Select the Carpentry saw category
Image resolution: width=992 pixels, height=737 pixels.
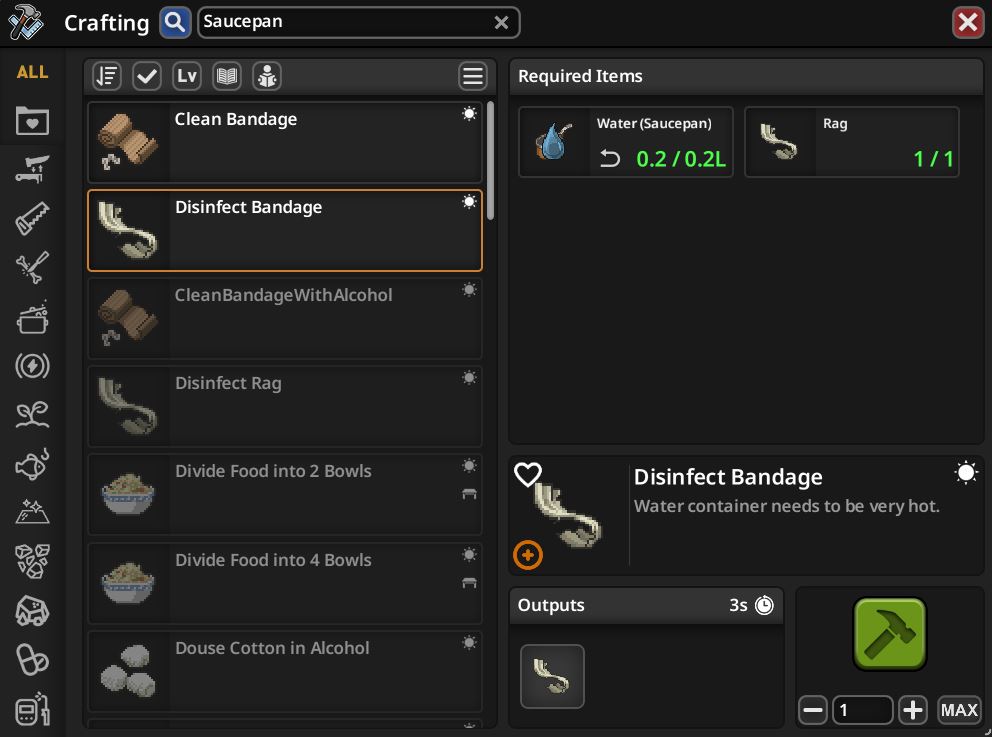pyautogui.click(x=32, y=218)
